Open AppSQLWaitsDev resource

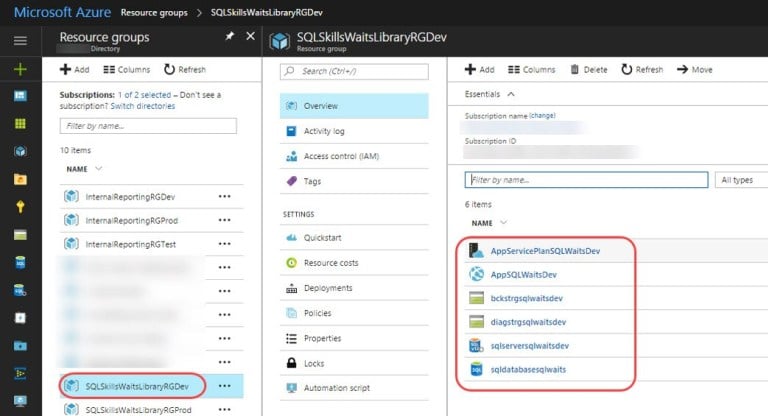click(524, 274)
